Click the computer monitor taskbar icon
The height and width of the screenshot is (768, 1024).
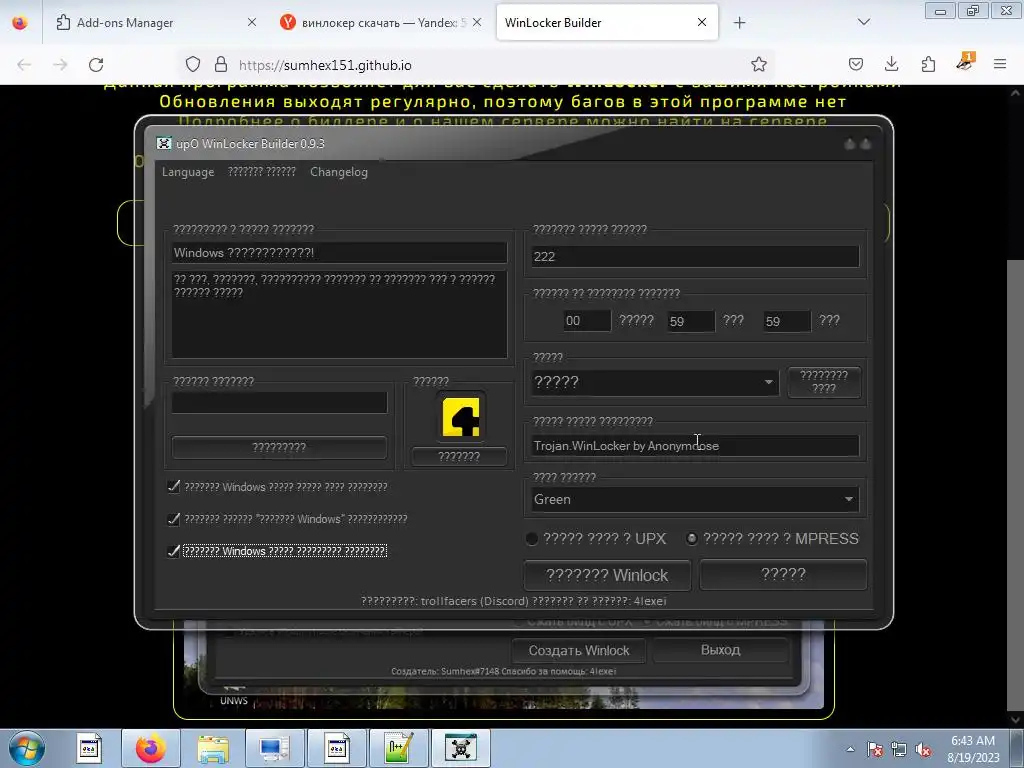click(274, 748)
